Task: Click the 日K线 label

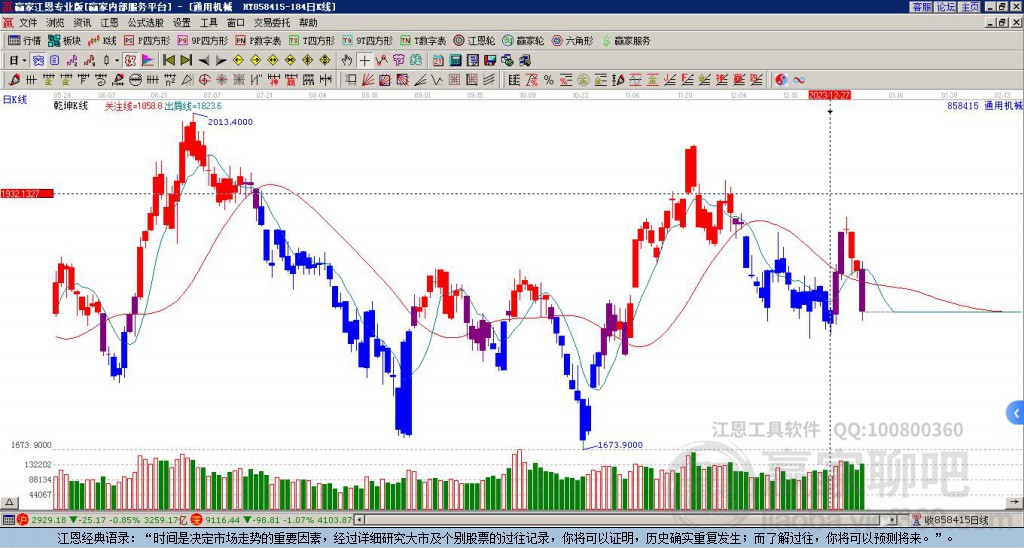Action: (x=14, y=100)
